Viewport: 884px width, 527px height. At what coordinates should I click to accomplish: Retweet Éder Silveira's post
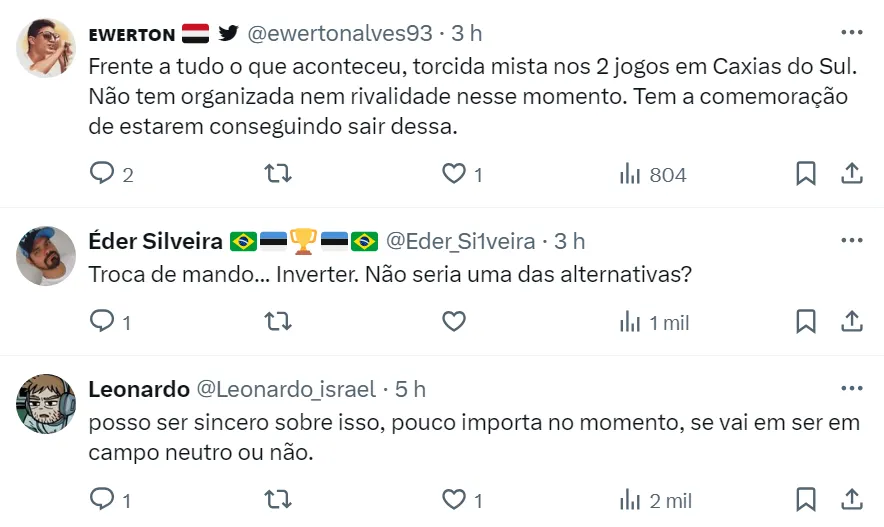(x=277, y=322)
